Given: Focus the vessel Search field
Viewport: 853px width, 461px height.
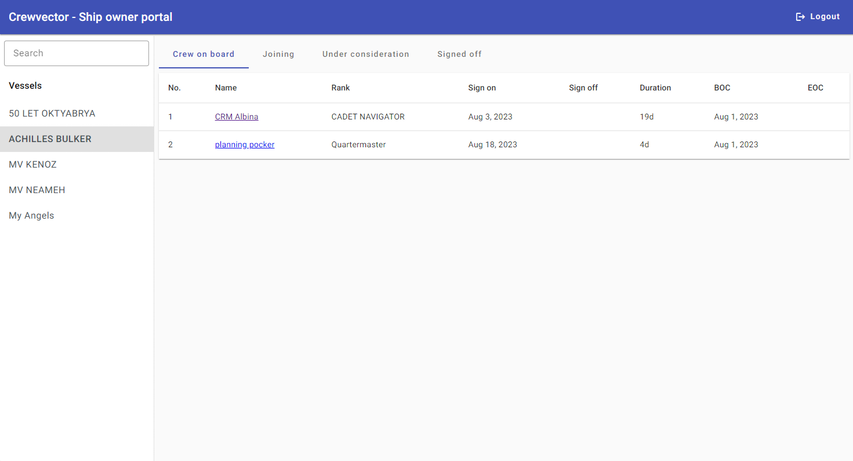Looking at the screenshot, I should (77, 53).
